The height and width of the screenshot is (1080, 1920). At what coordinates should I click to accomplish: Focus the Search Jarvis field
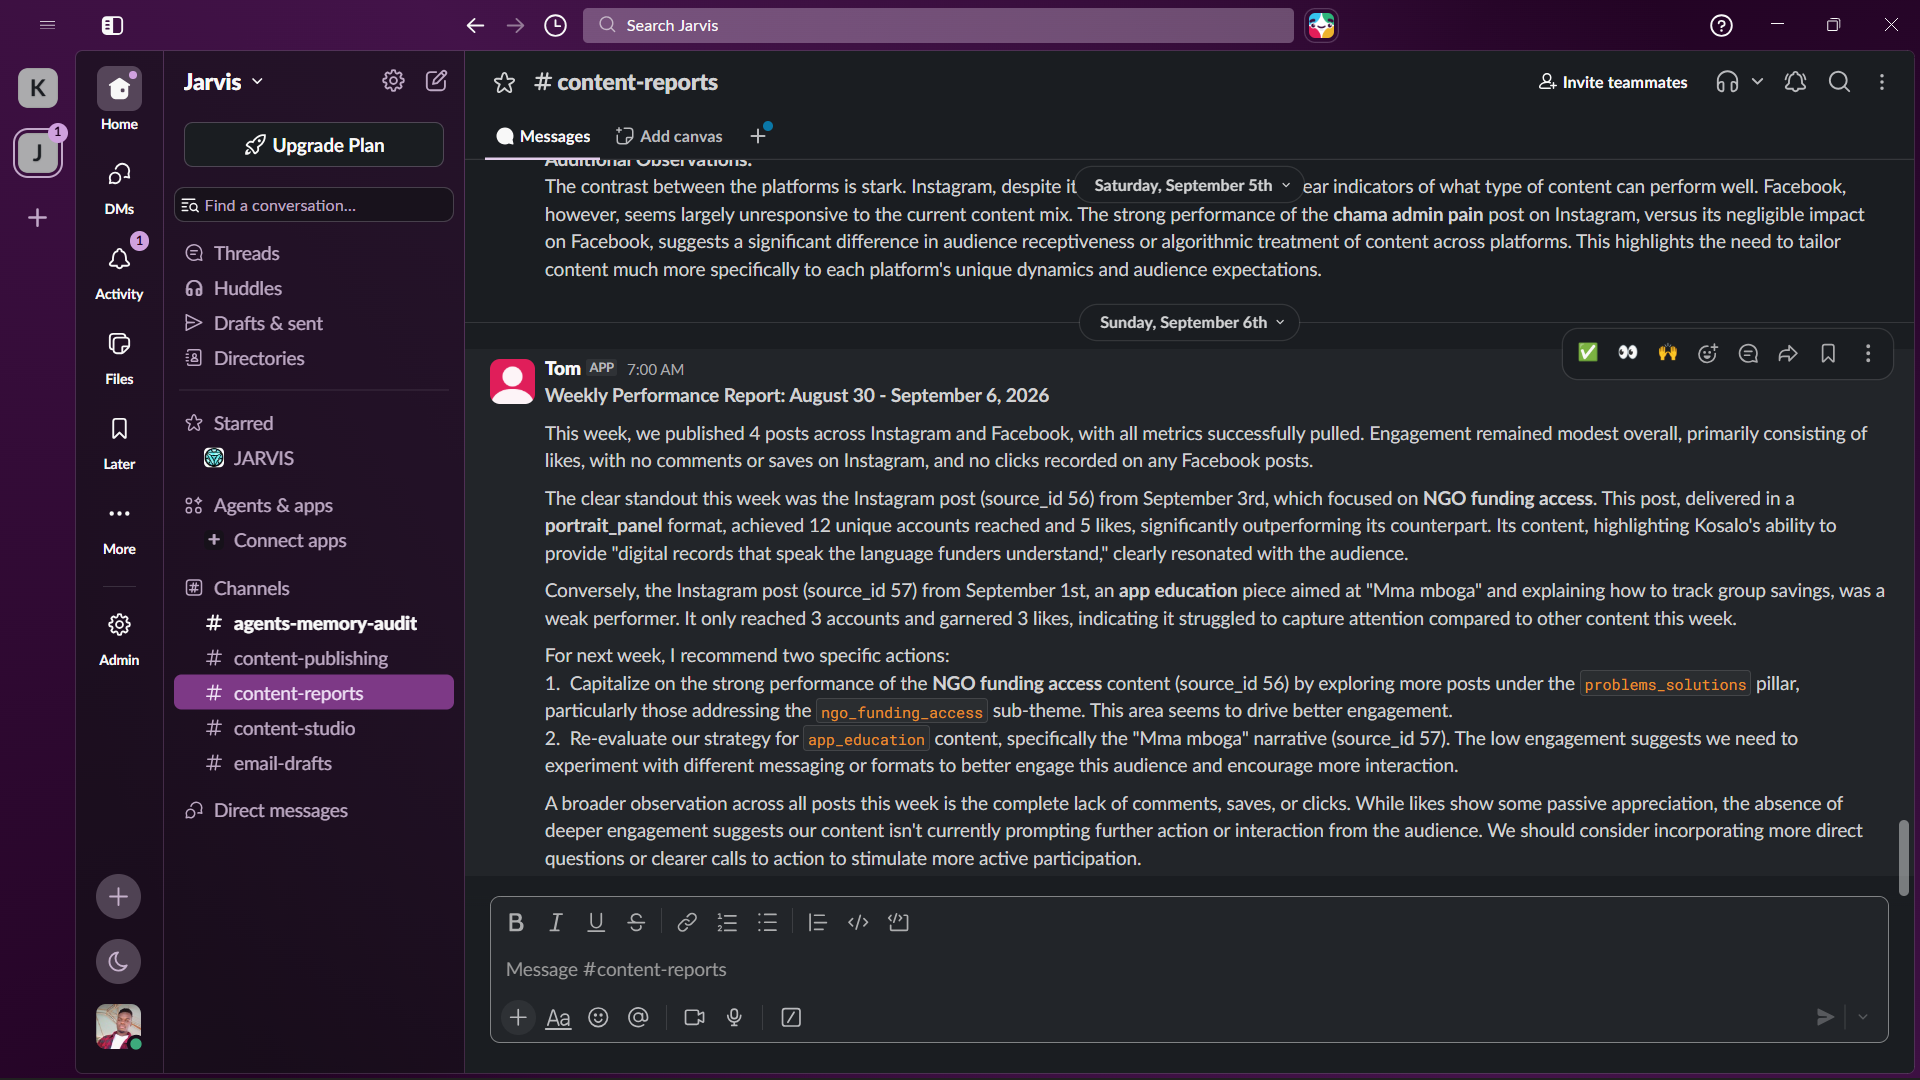[x=938, y=25]
